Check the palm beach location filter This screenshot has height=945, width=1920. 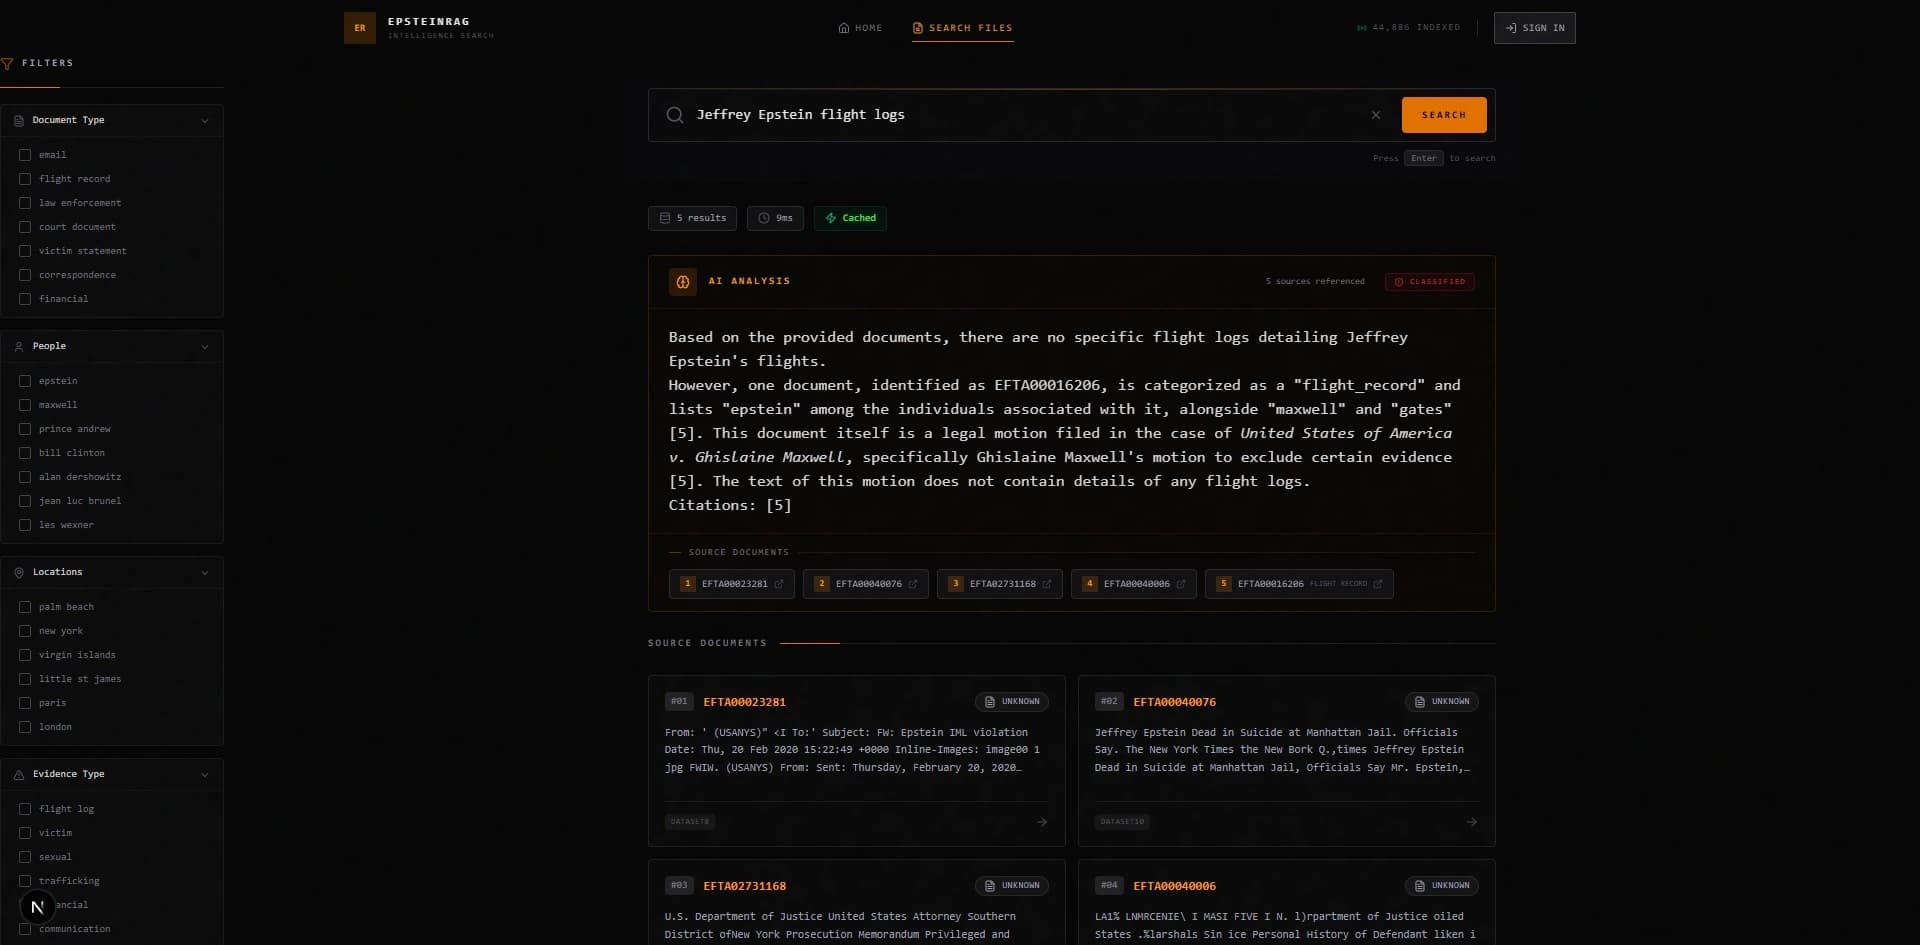click(x=25, y=607)
